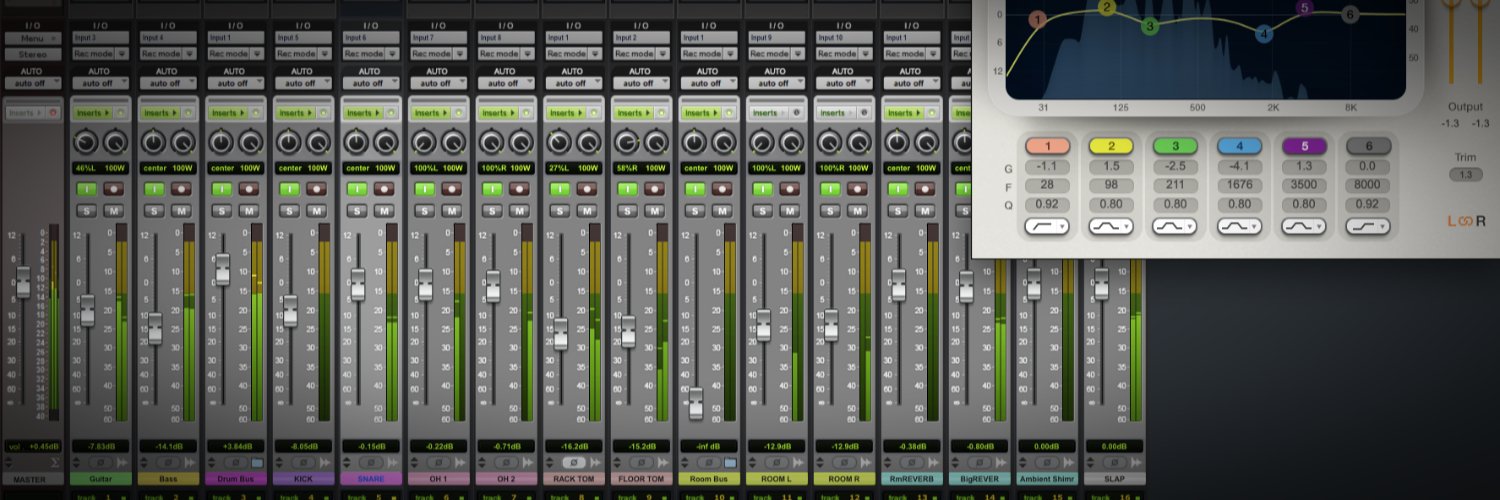Viewport: 1500px width, 500px height.
Task: Solo the Bass track
Action: point(153,210)
